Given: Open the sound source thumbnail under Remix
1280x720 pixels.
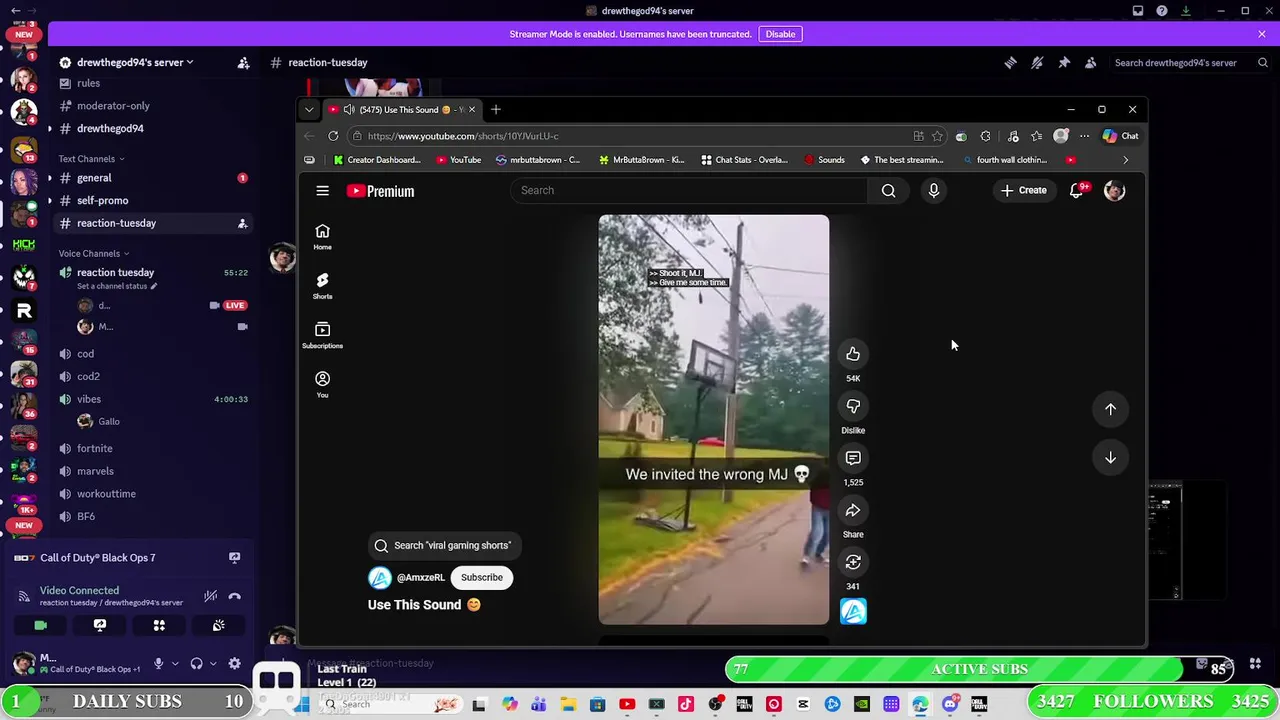Looking at the screenshot, I should tap(853, 611).
